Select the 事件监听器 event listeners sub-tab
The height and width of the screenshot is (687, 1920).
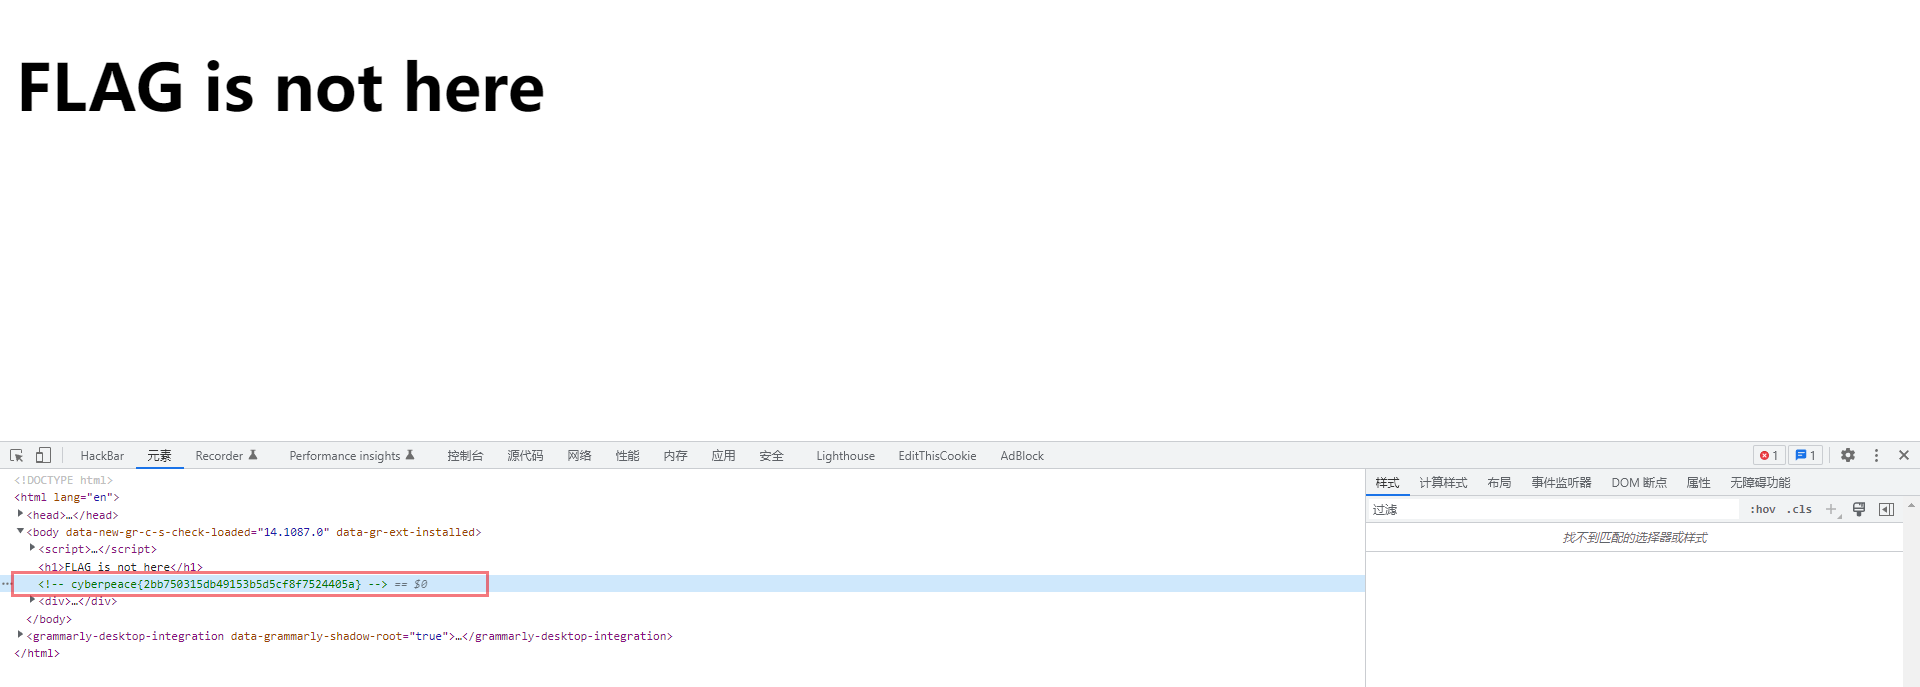point(1561,483)
